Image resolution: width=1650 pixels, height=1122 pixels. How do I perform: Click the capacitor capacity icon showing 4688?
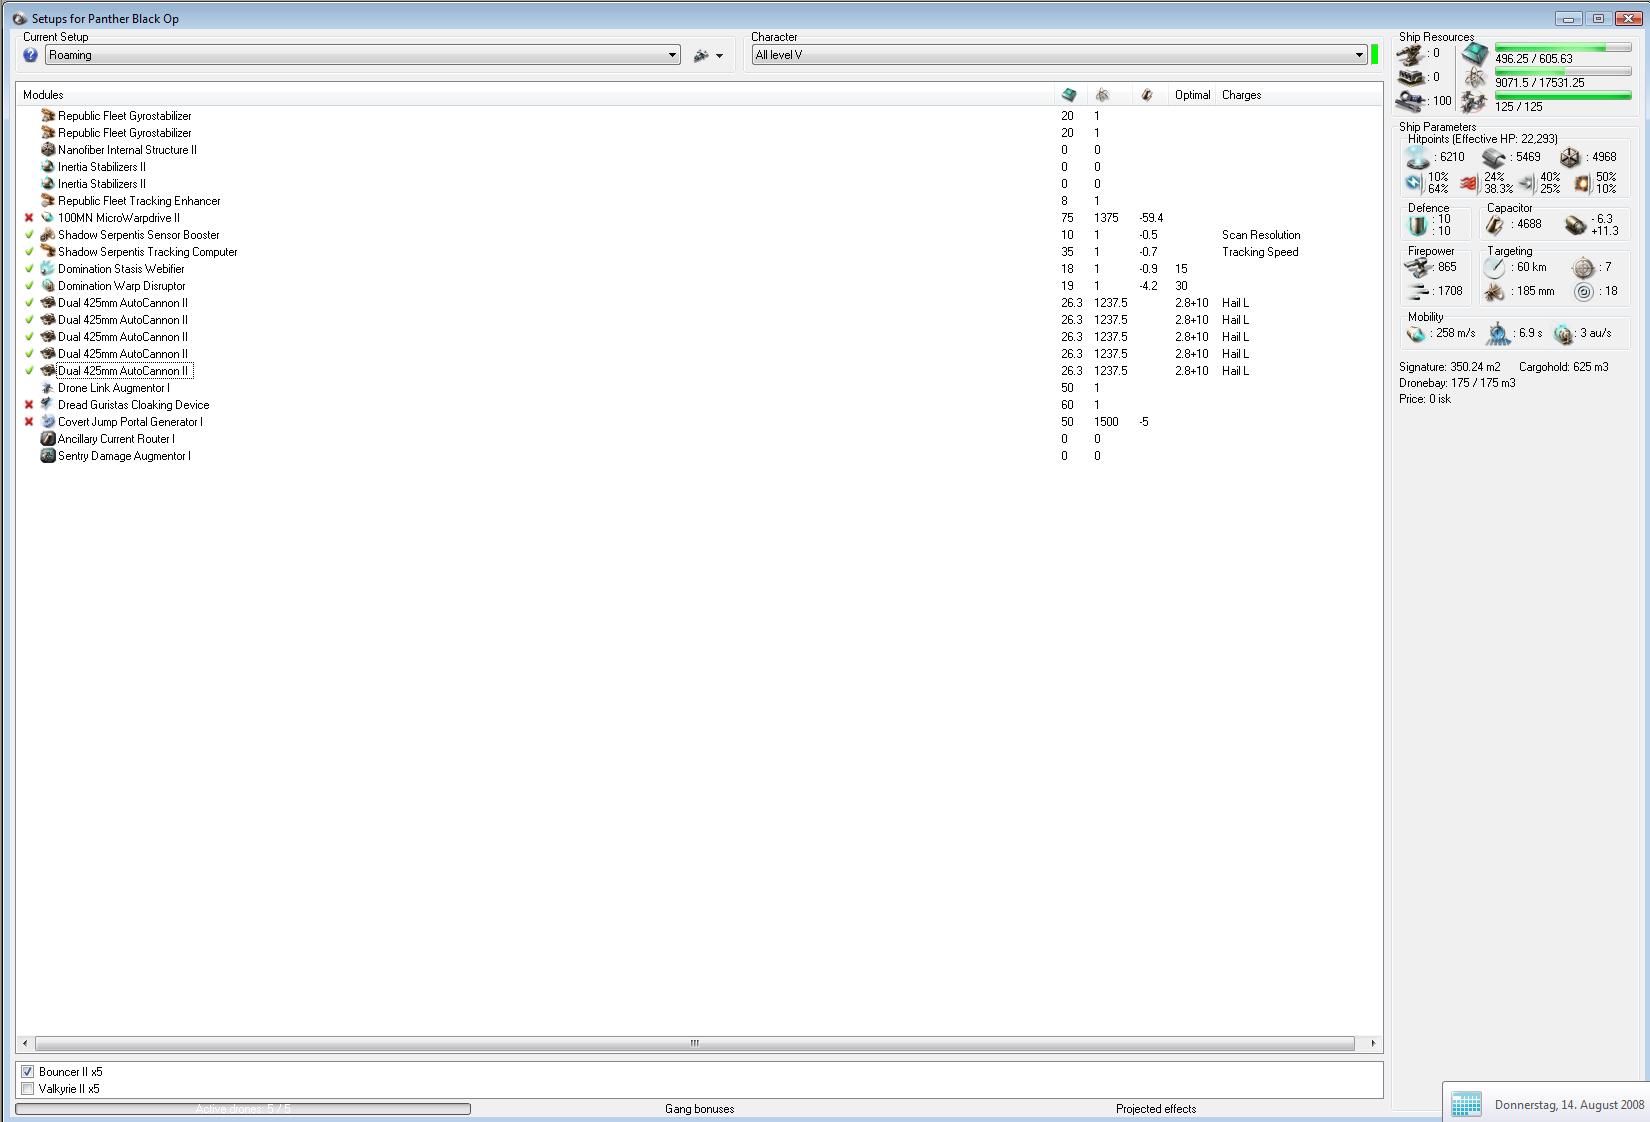point(1496,225)
